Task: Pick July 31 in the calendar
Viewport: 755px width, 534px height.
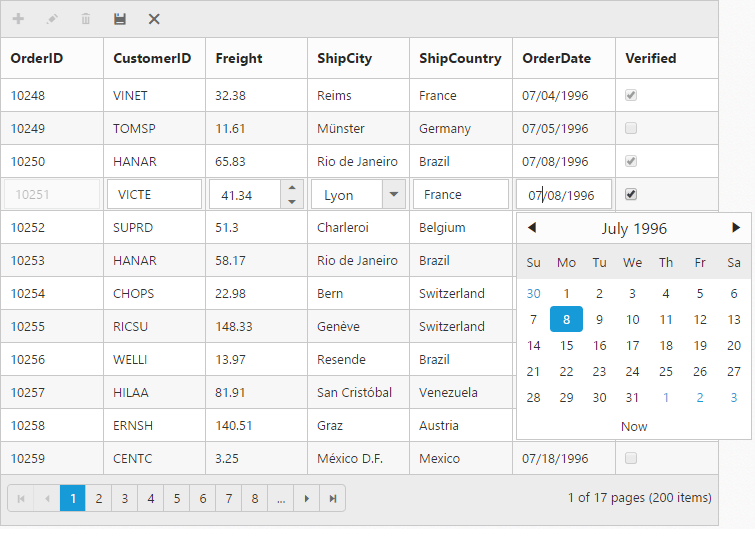Action: pyautogui.click(x=632, y=397)
